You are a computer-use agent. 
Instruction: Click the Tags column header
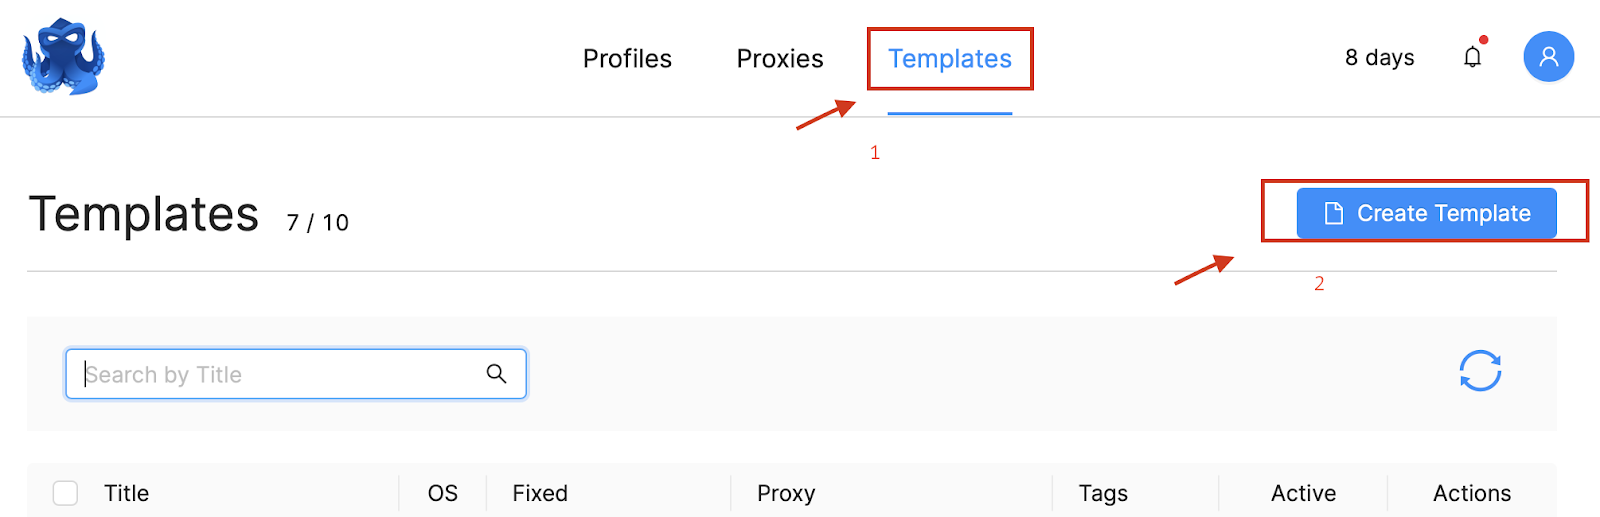(x=1103, y=493)
